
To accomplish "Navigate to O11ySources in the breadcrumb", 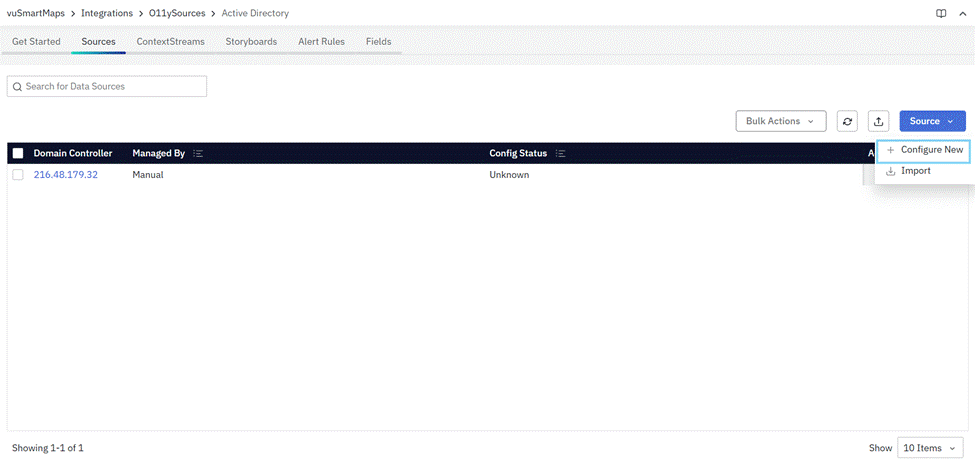I will pyautogui.click(x=178, y=13).
